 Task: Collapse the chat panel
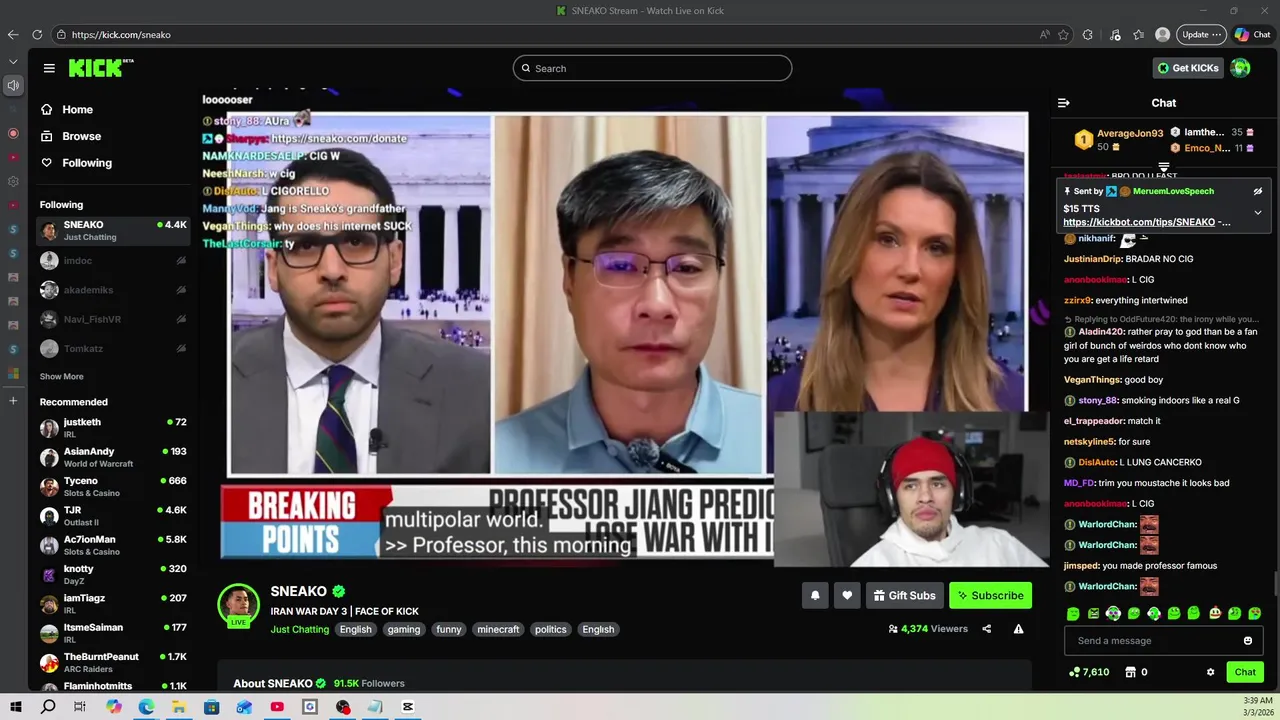point(1064,103)
